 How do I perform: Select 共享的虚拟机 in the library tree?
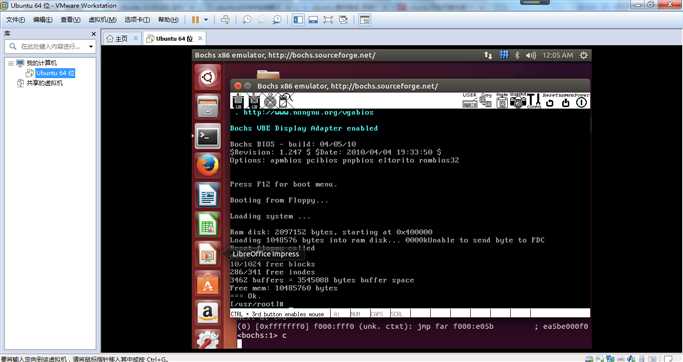[44, 83]
